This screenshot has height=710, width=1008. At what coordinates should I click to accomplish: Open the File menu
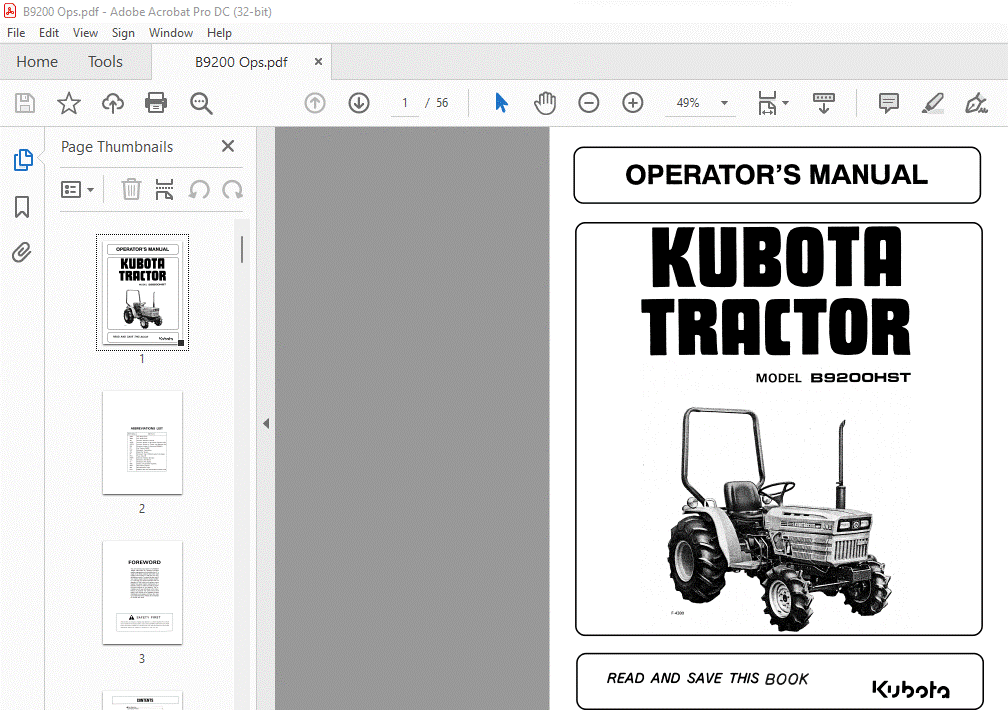coord(16,33)
